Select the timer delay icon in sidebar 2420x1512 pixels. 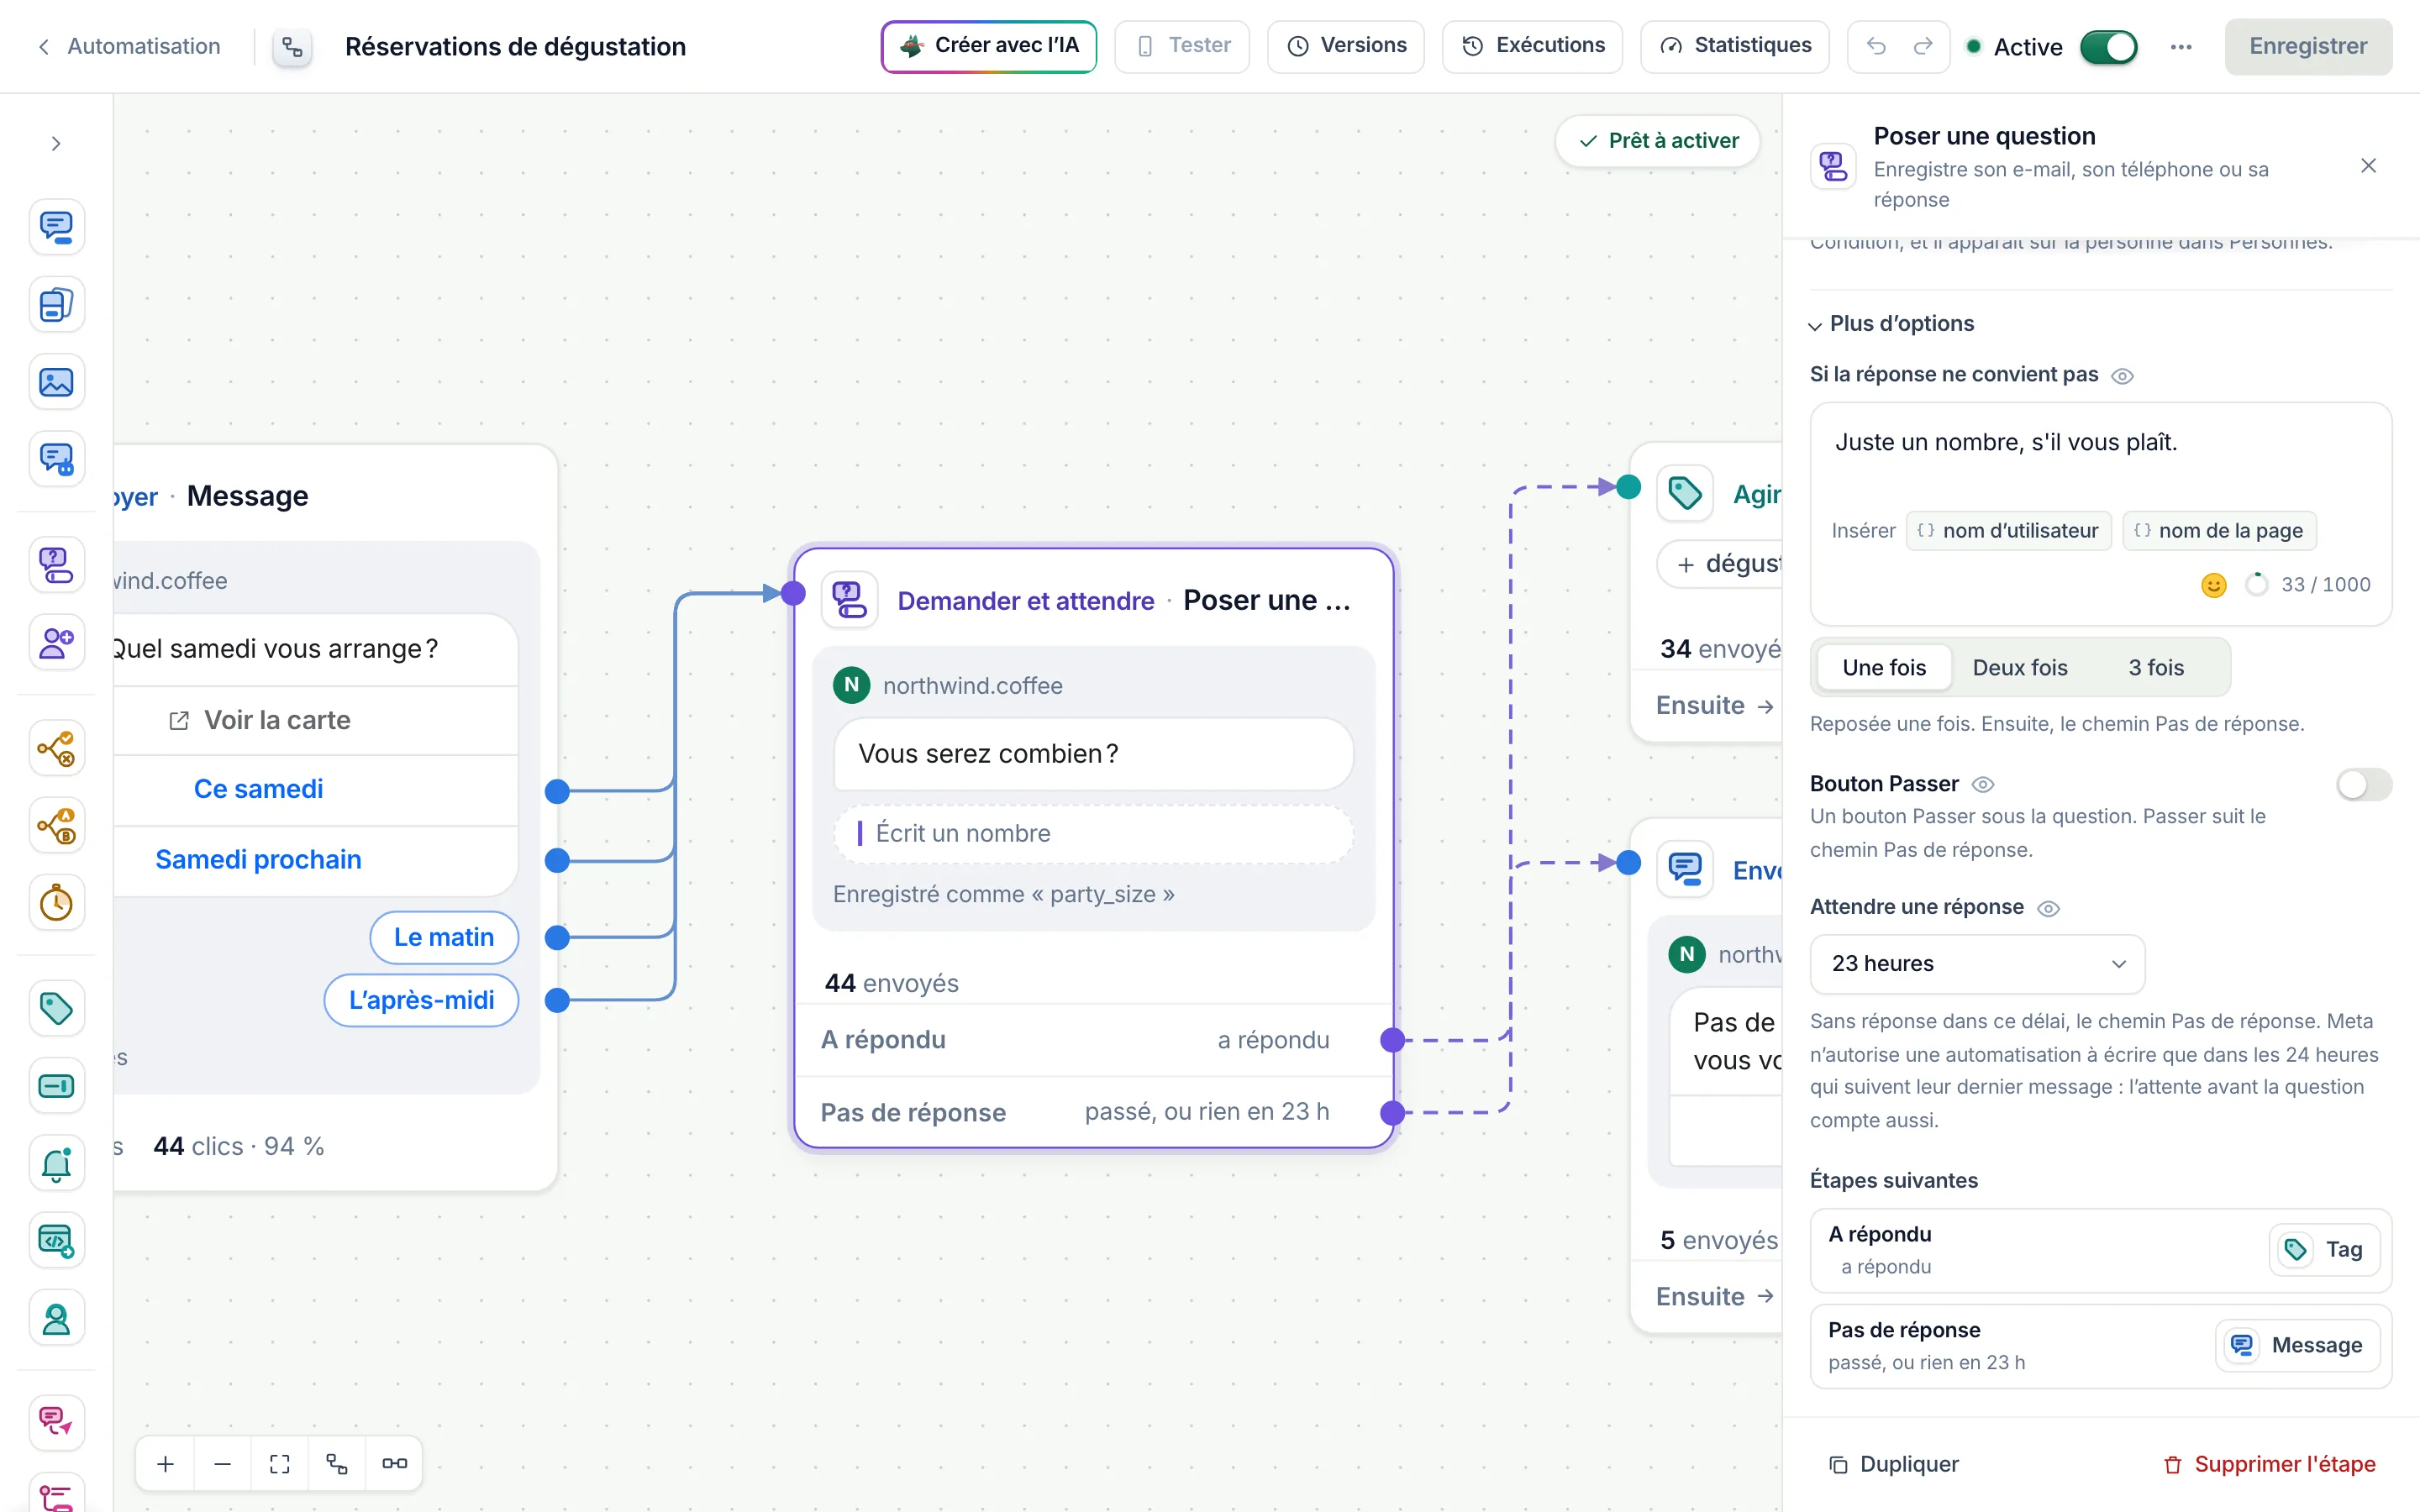[56, 903]
